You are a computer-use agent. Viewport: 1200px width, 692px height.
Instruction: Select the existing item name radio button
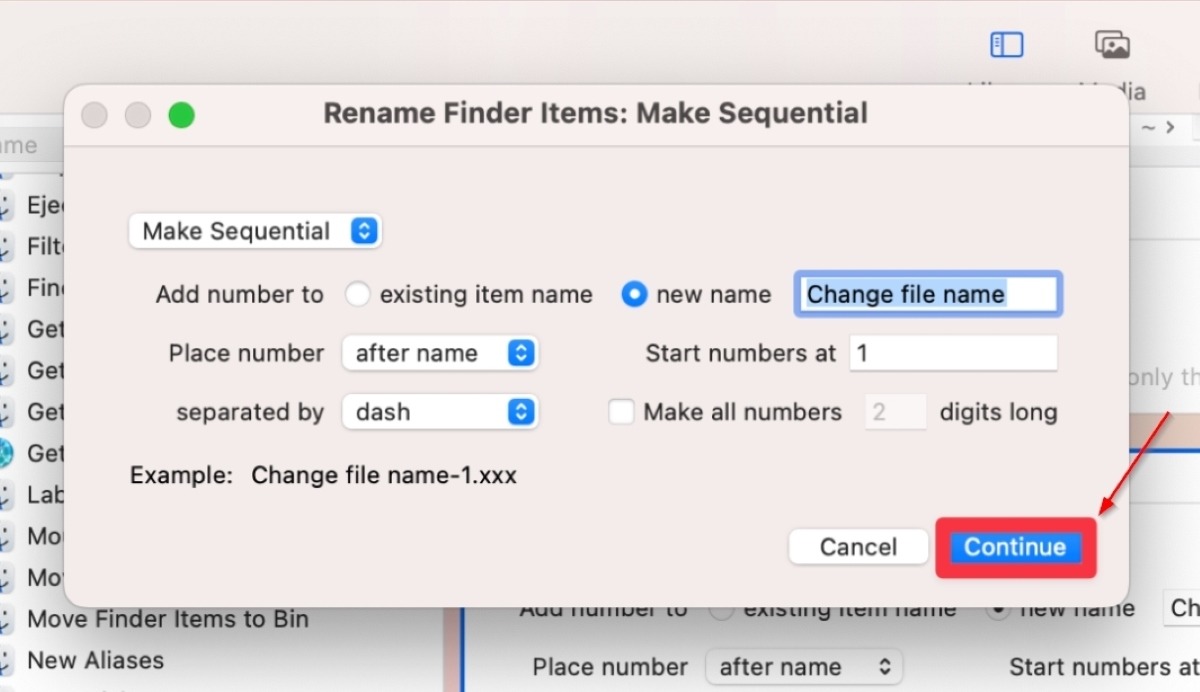357,294
